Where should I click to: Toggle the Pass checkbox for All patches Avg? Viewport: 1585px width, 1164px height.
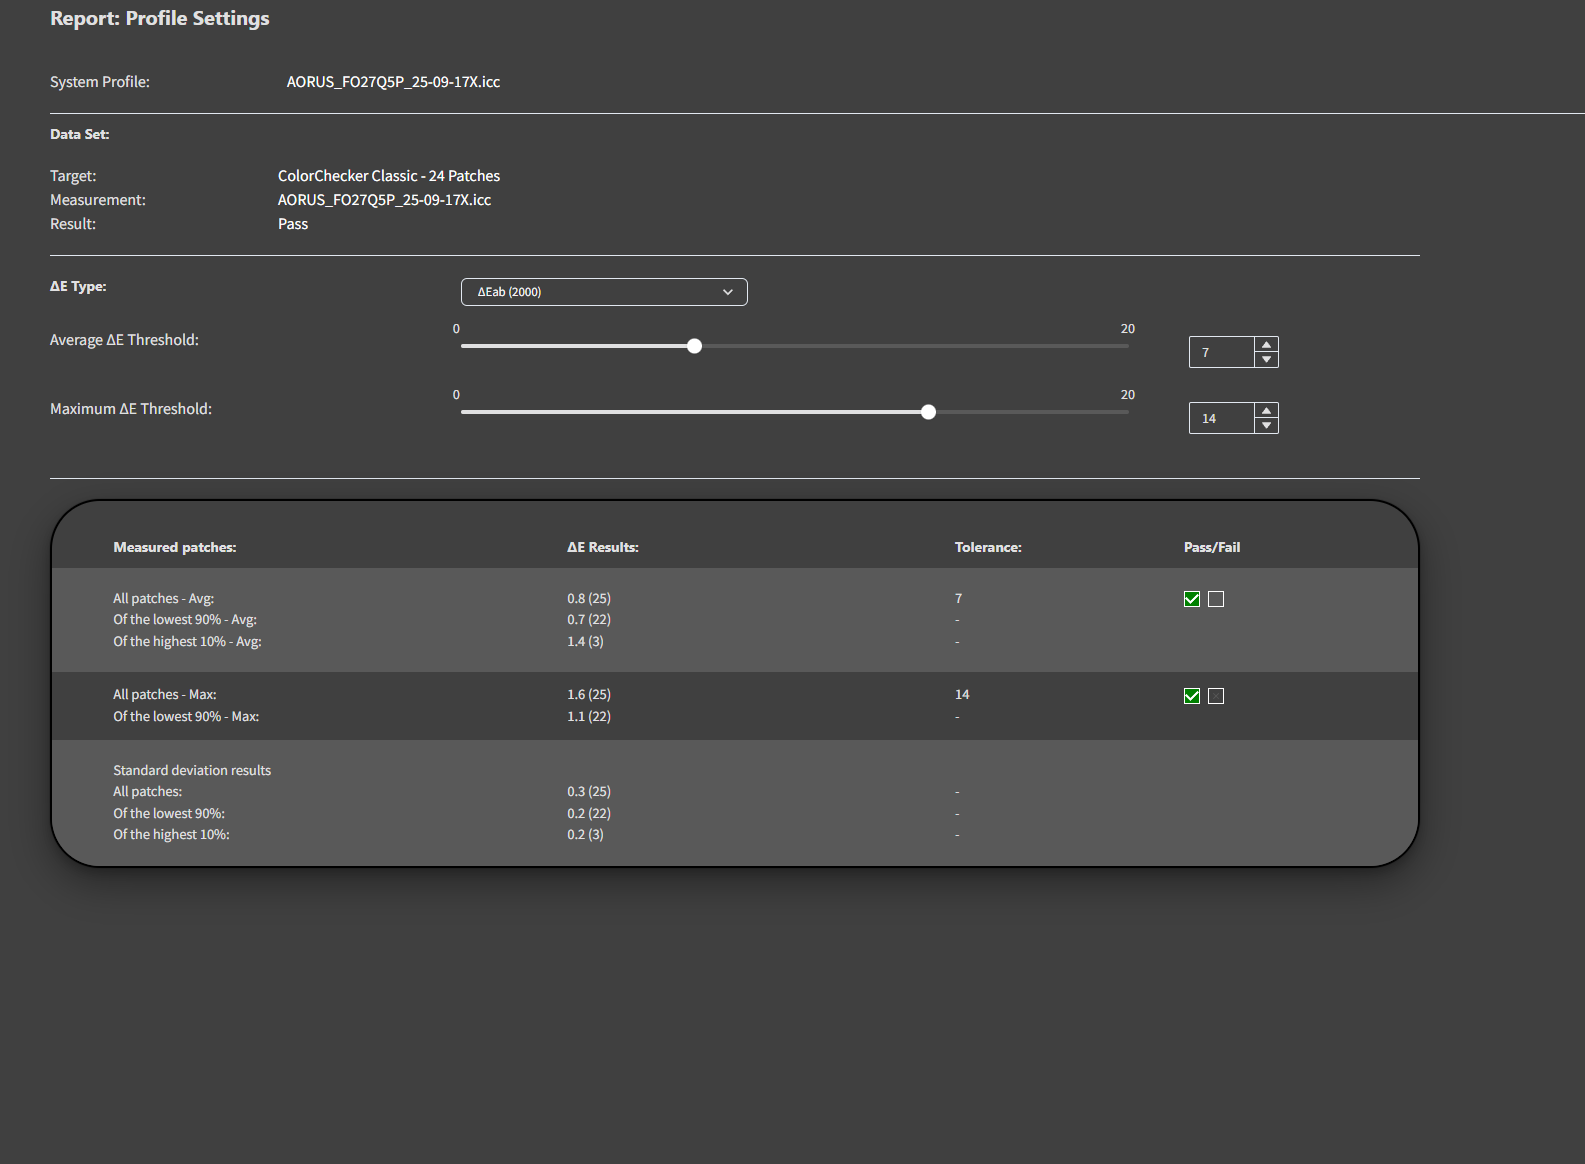tap(1192, 599)
